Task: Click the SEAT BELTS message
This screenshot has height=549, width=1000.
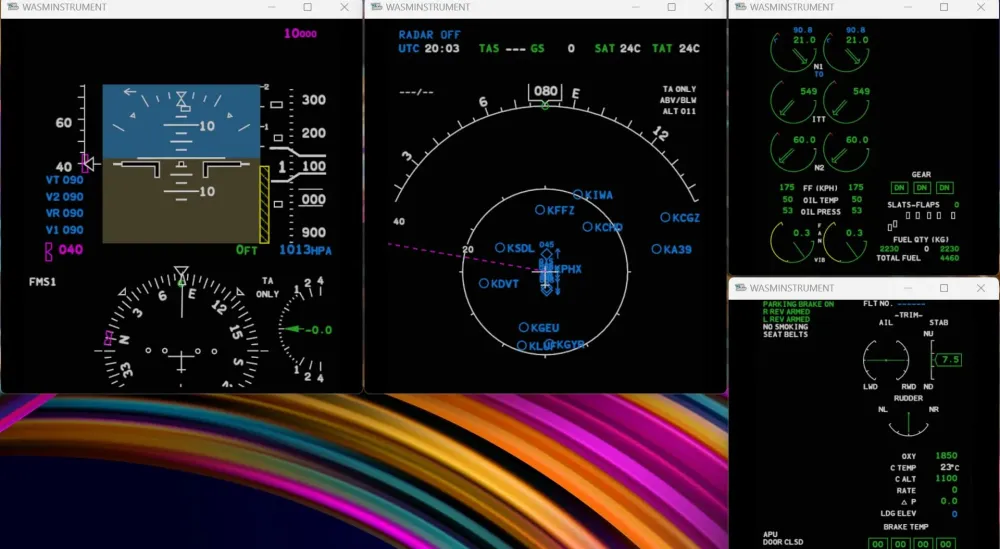Action: pos(785,334)
